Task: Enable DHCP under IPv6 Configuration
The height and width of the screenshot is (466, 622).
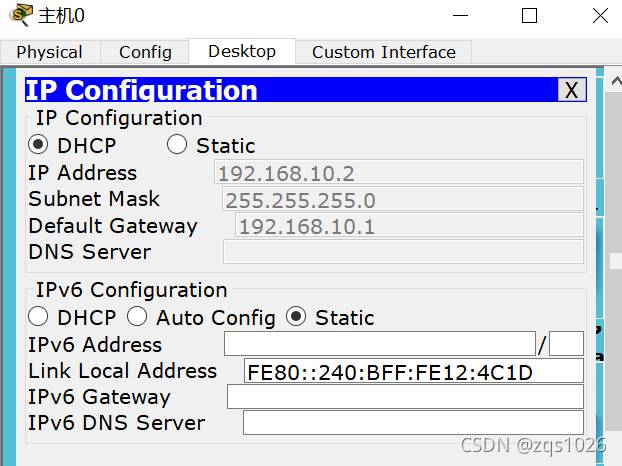Action: [39, 317]
